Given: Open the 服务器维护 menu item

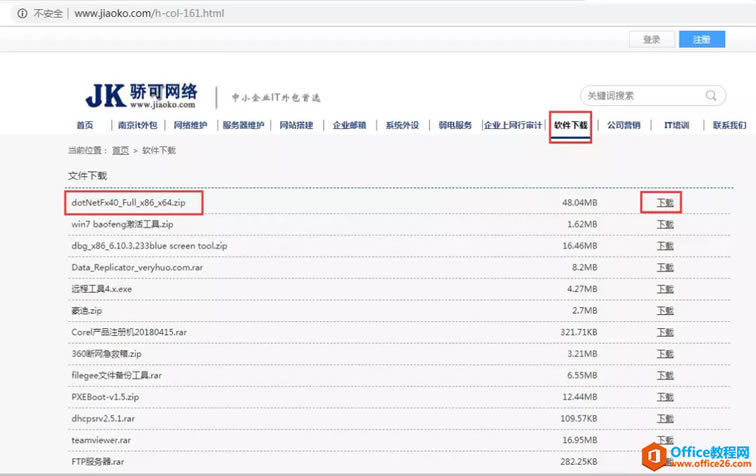Looking at the screenshot, I should [x=243, y=125].
